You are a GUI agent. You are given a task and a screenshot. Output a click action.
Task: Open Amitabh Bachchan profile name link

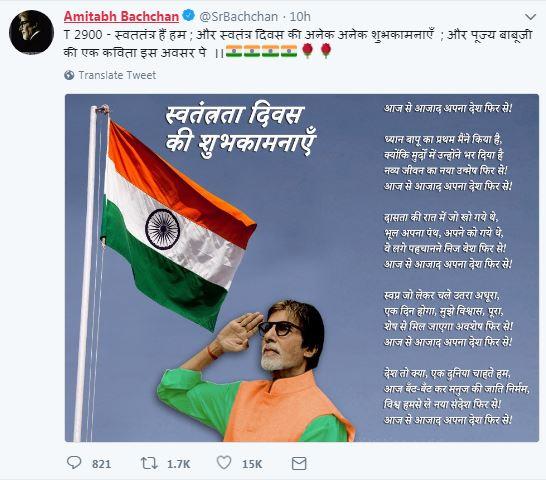click(121, 16)
